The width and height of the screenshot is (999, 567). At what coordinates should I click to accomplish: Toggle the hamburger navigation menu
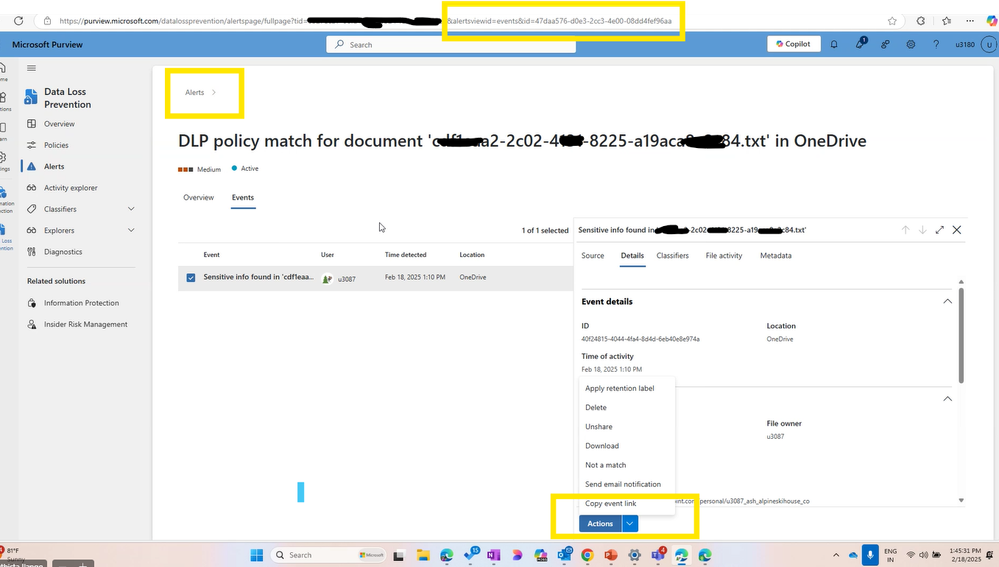pos(31,68)
